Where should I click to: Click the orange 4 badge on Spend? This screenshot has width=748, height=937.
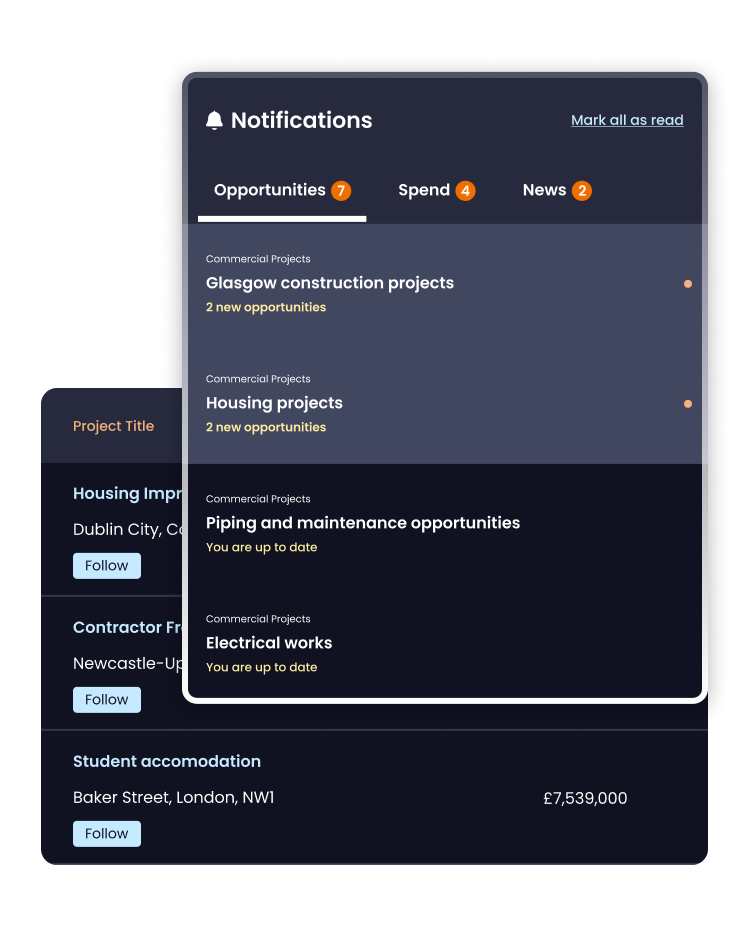[465, 191]
